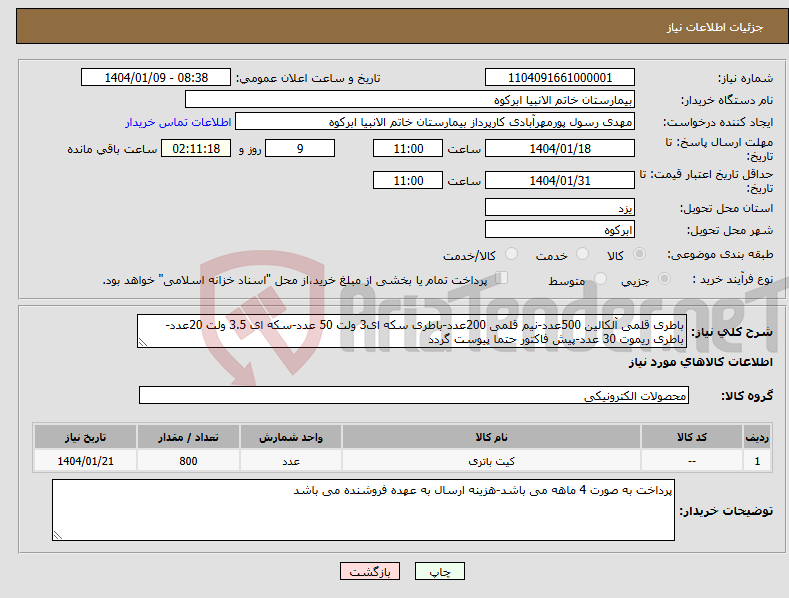Click the delivery province field یزد
The image size is (789, 598).
pyautogui.click(x=560, y=207)
